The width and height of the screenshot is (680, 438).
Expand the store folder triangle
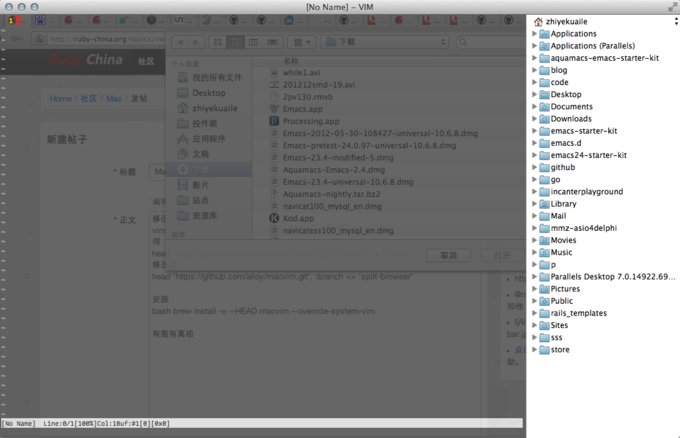tap(534, 349)
